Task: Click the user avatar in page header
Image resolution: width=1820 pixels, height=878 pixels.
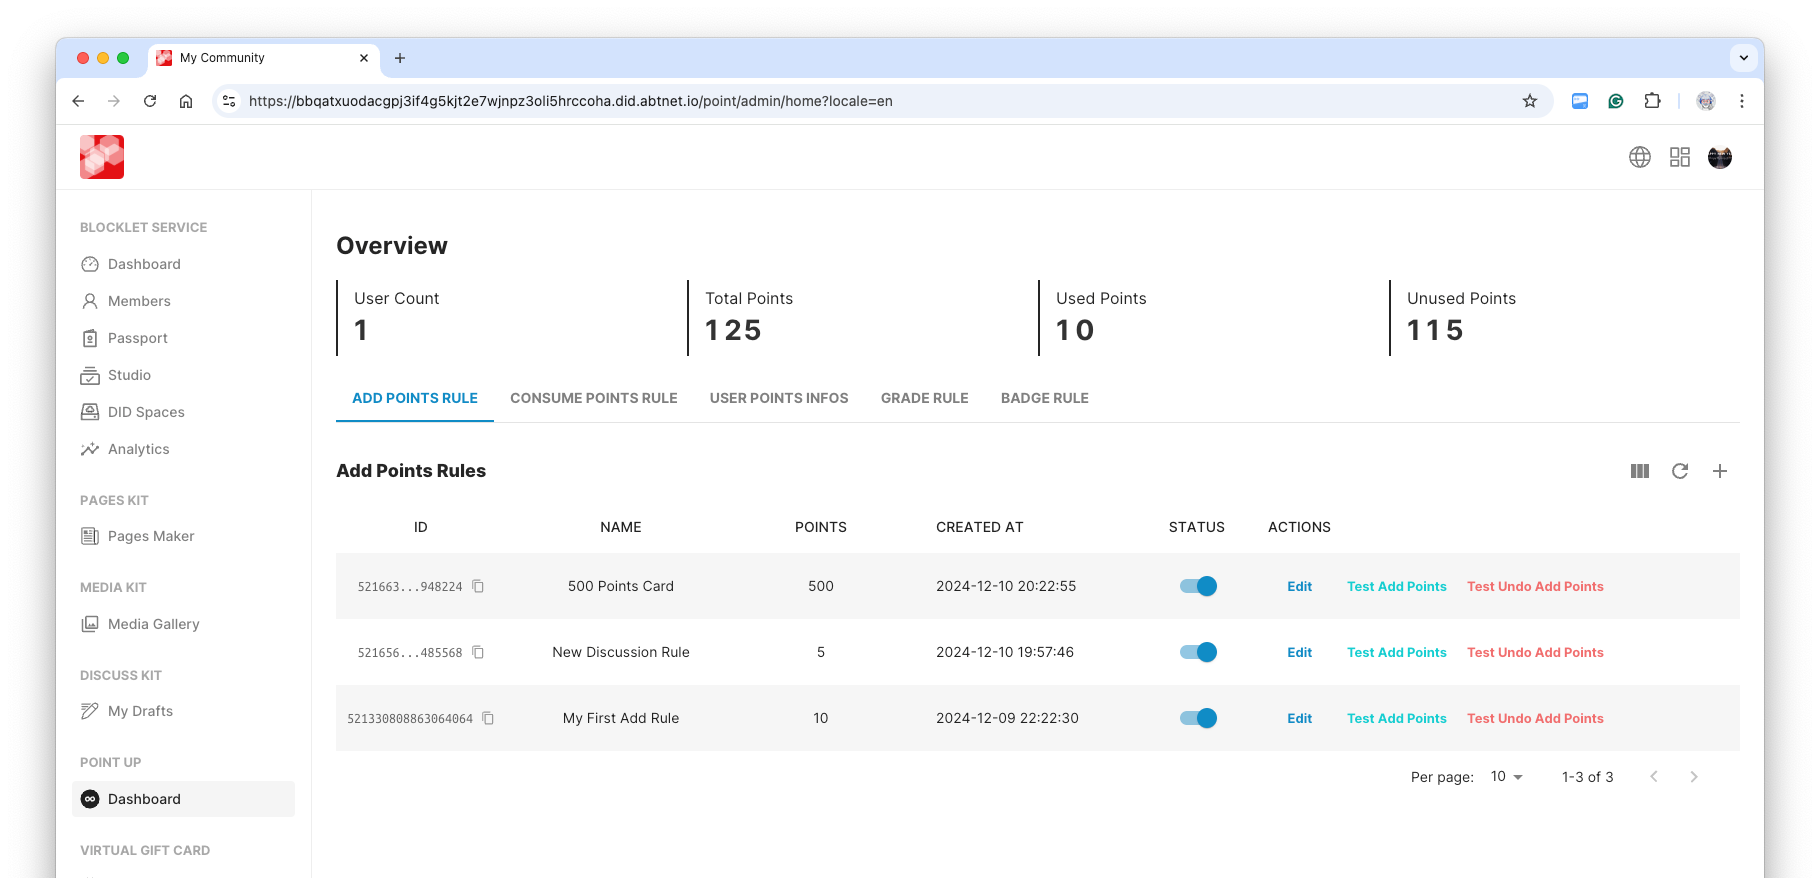Action: click(1720, 157)
